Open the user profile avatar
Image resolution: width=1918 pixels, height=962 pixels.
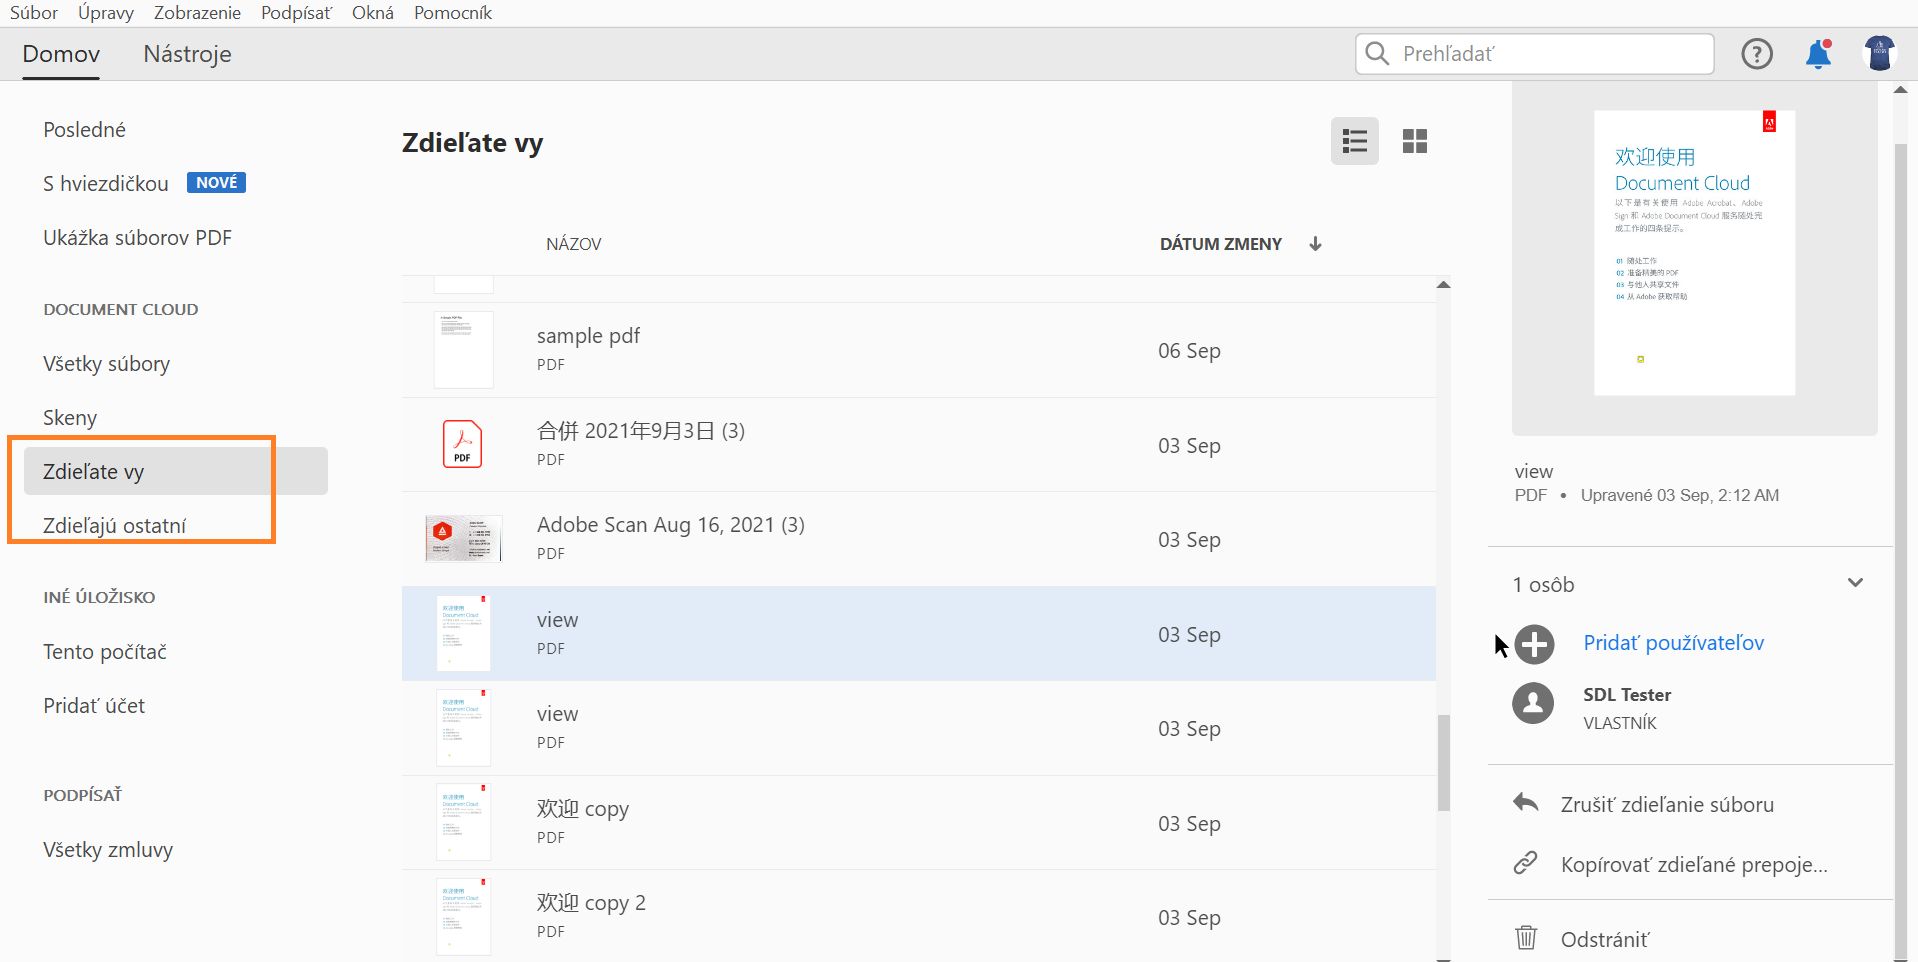pyautogui.click(x=1880, y=54)
